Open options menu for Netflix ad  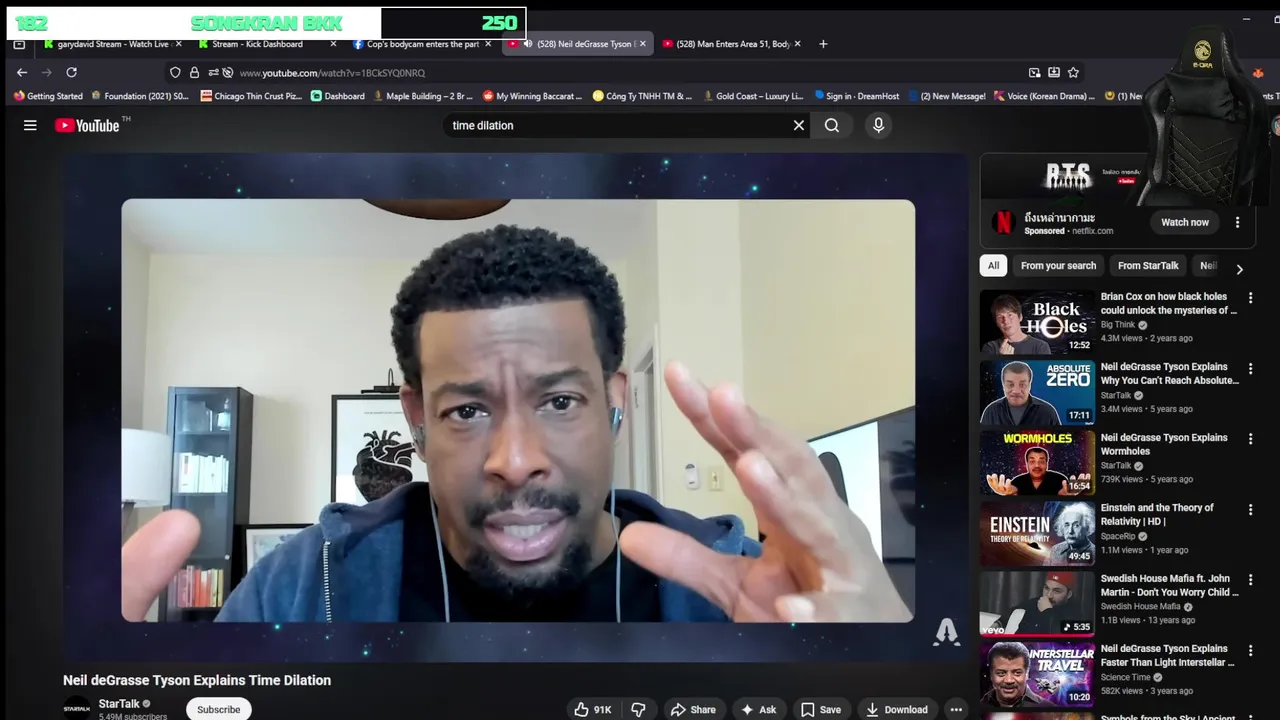click(1237, 222)
